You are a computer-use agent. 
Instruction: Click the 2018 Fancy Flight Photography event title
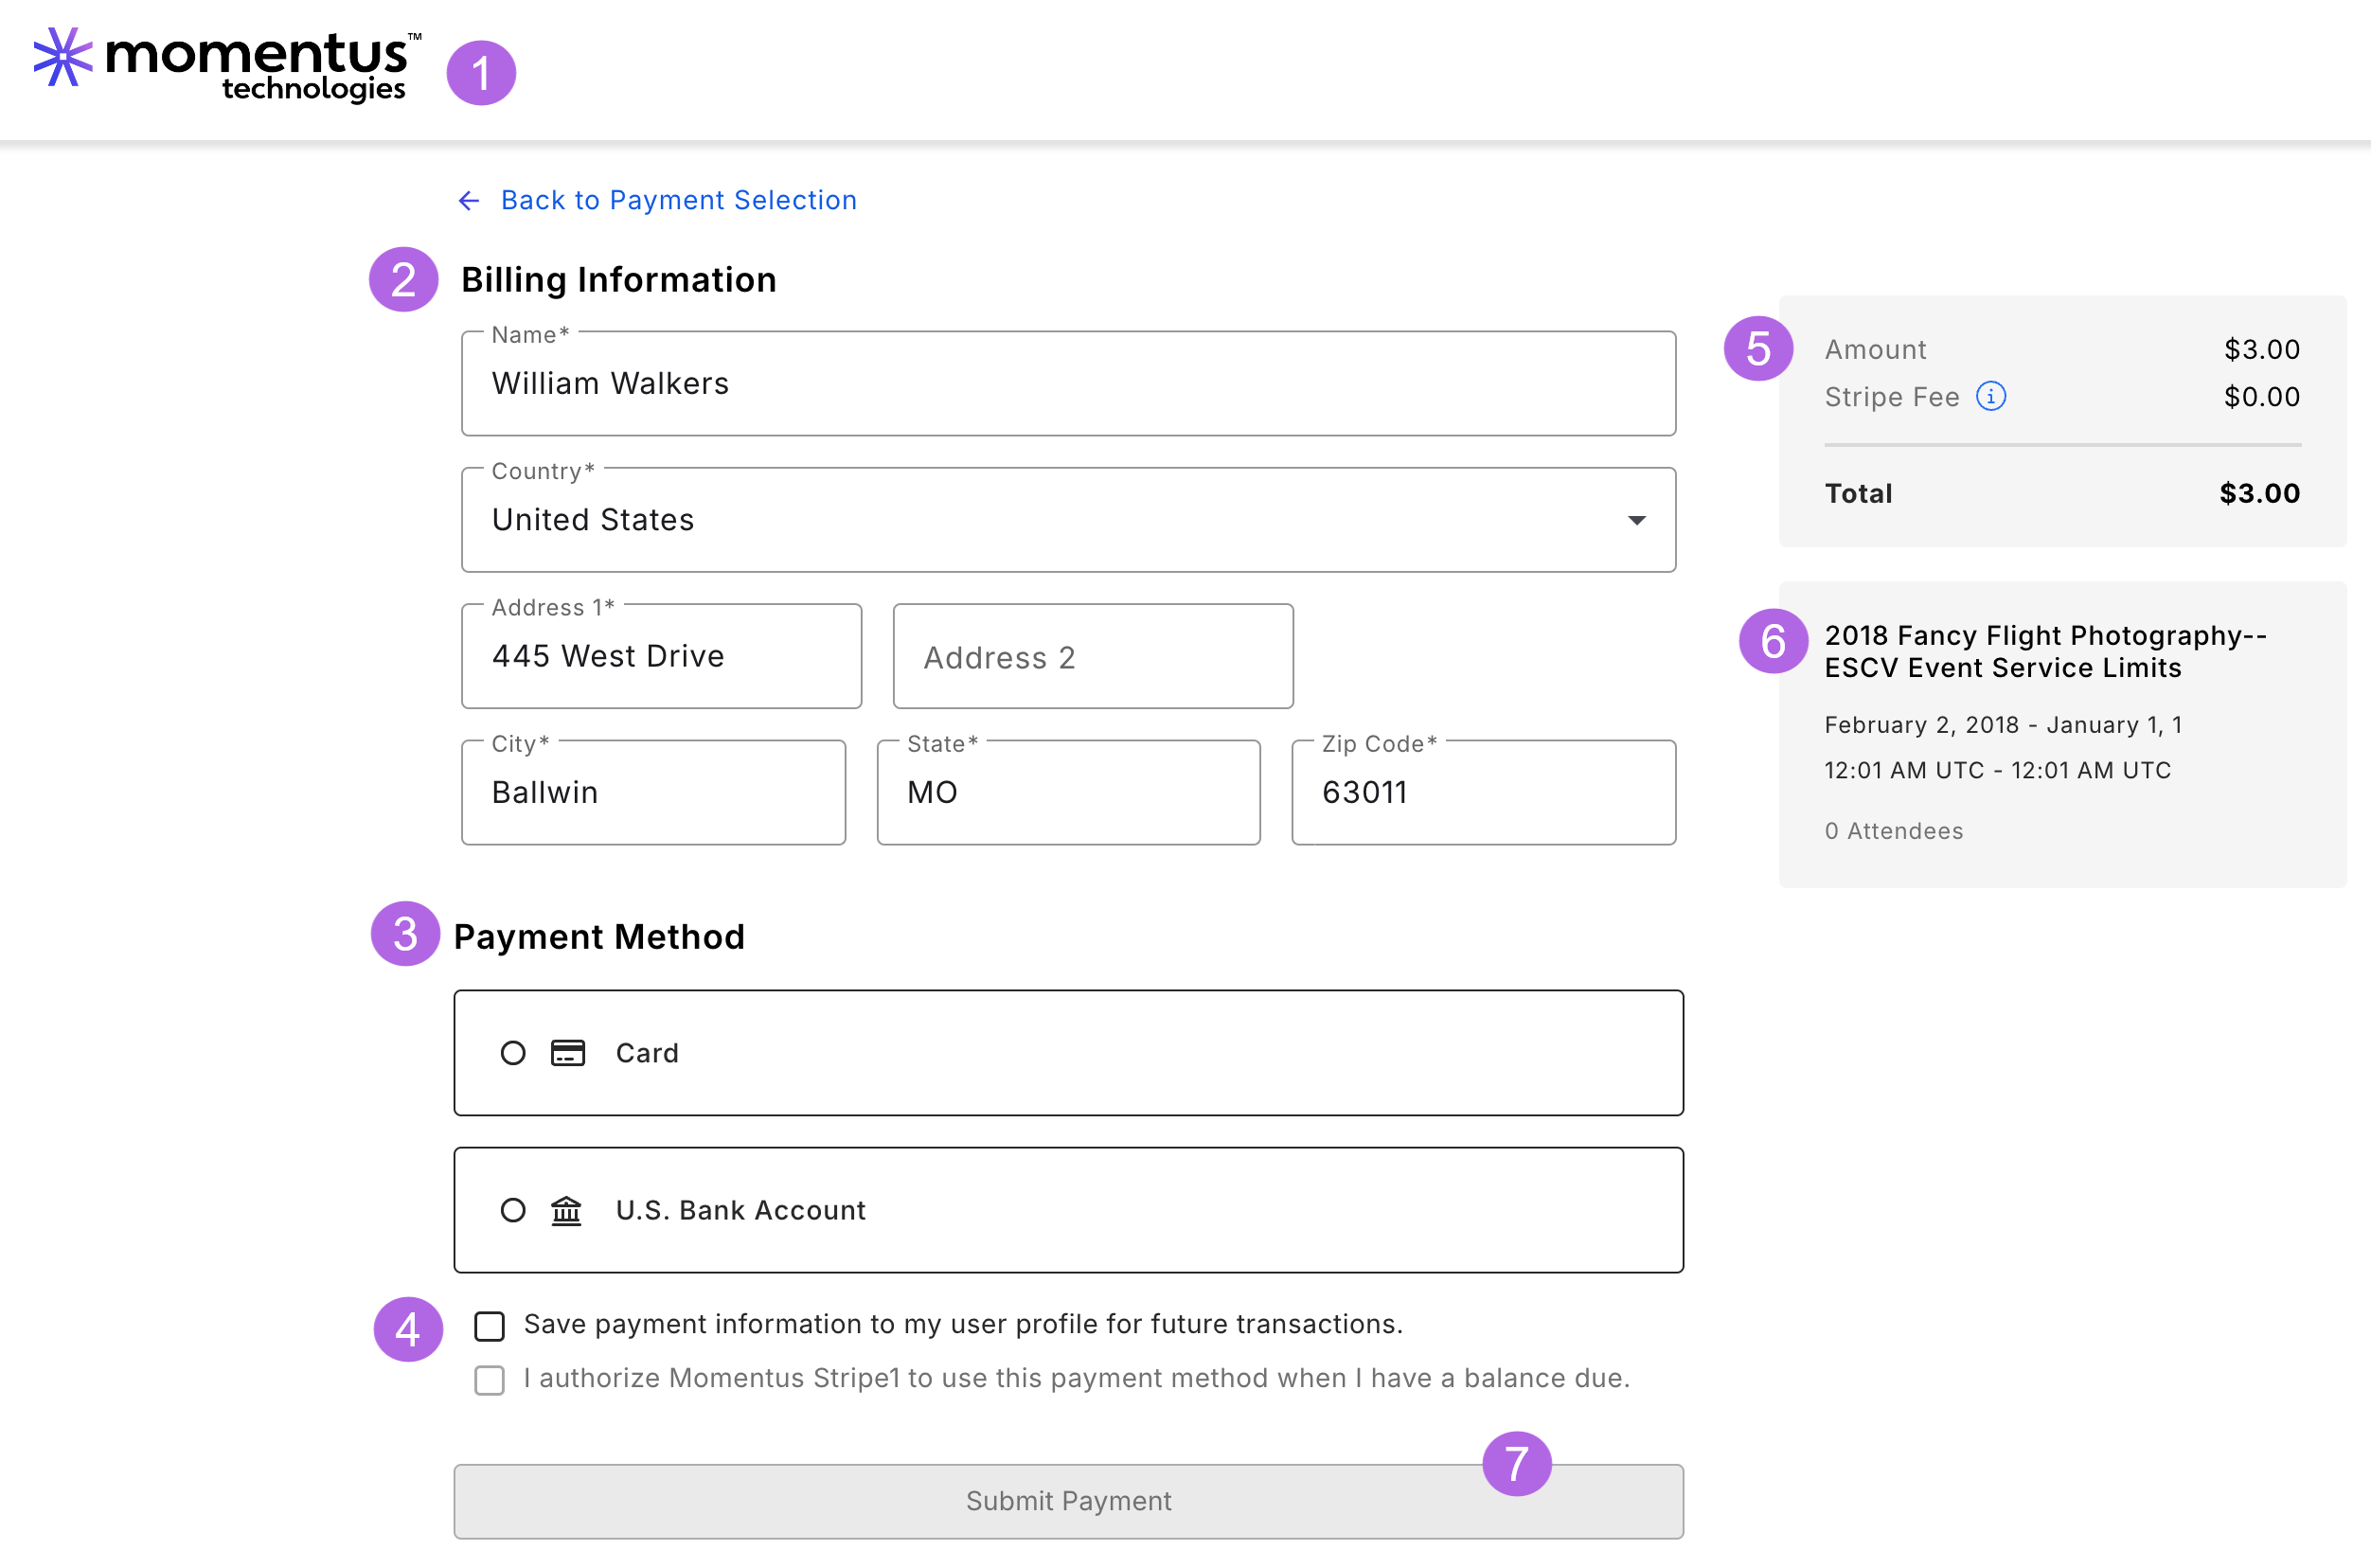(2045, 651)
